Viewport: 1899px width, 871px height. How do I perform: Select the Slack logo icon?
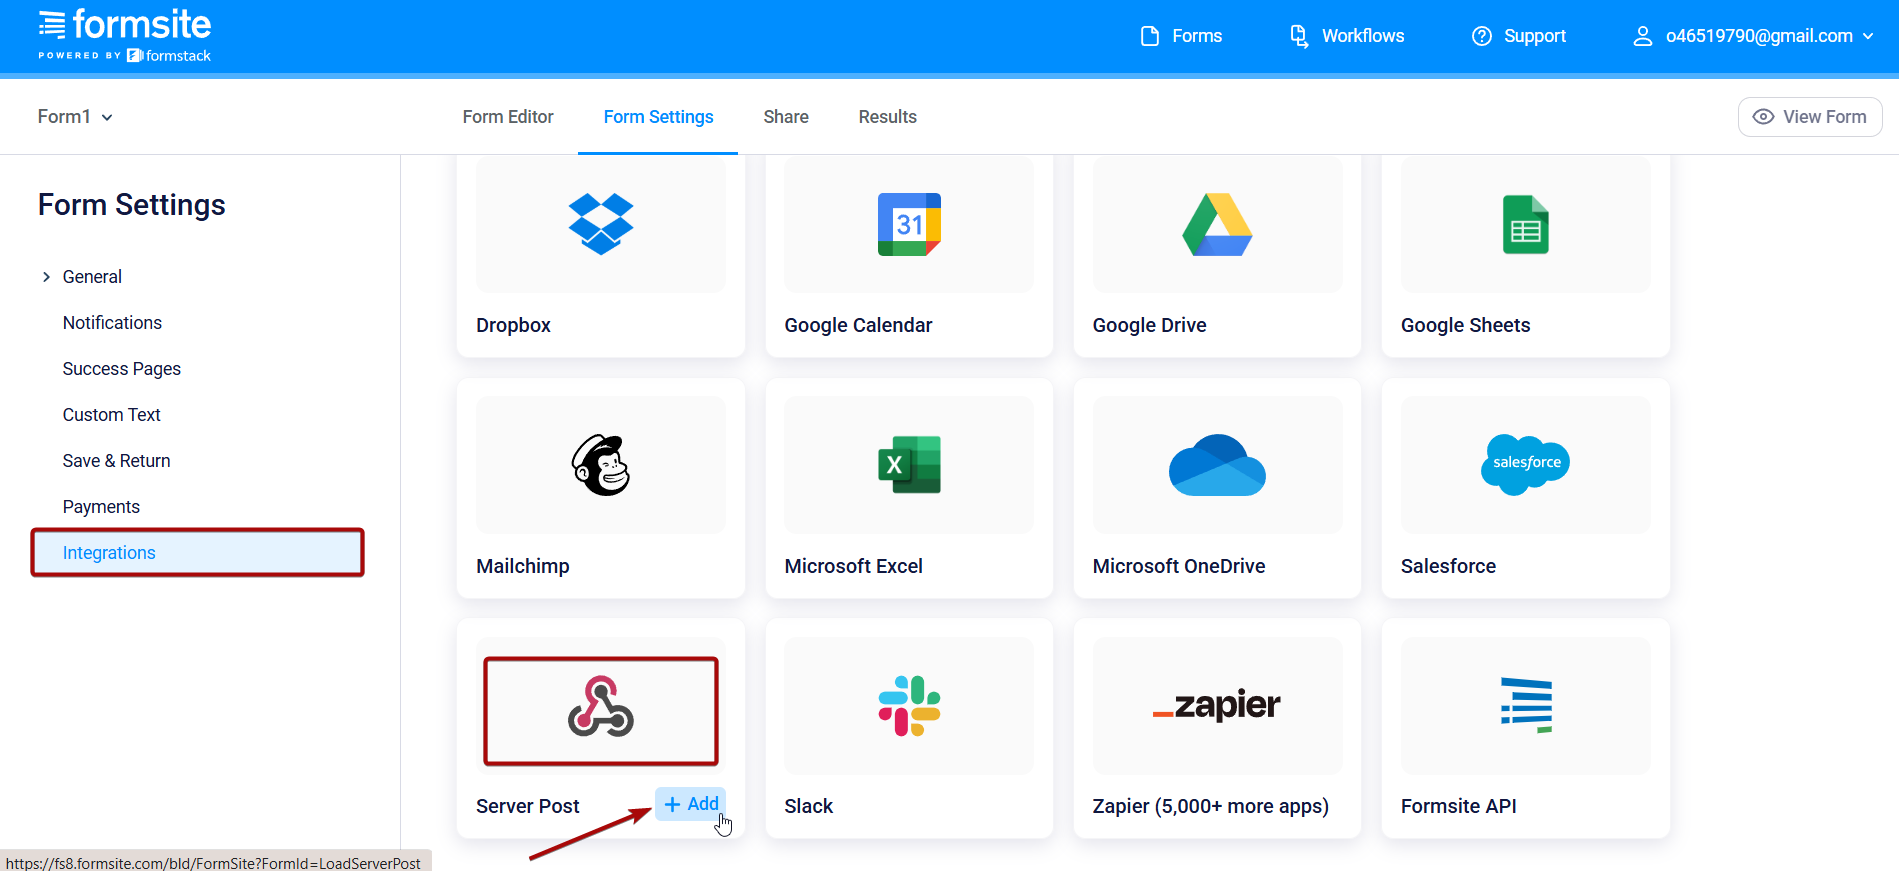coord(909,706)
